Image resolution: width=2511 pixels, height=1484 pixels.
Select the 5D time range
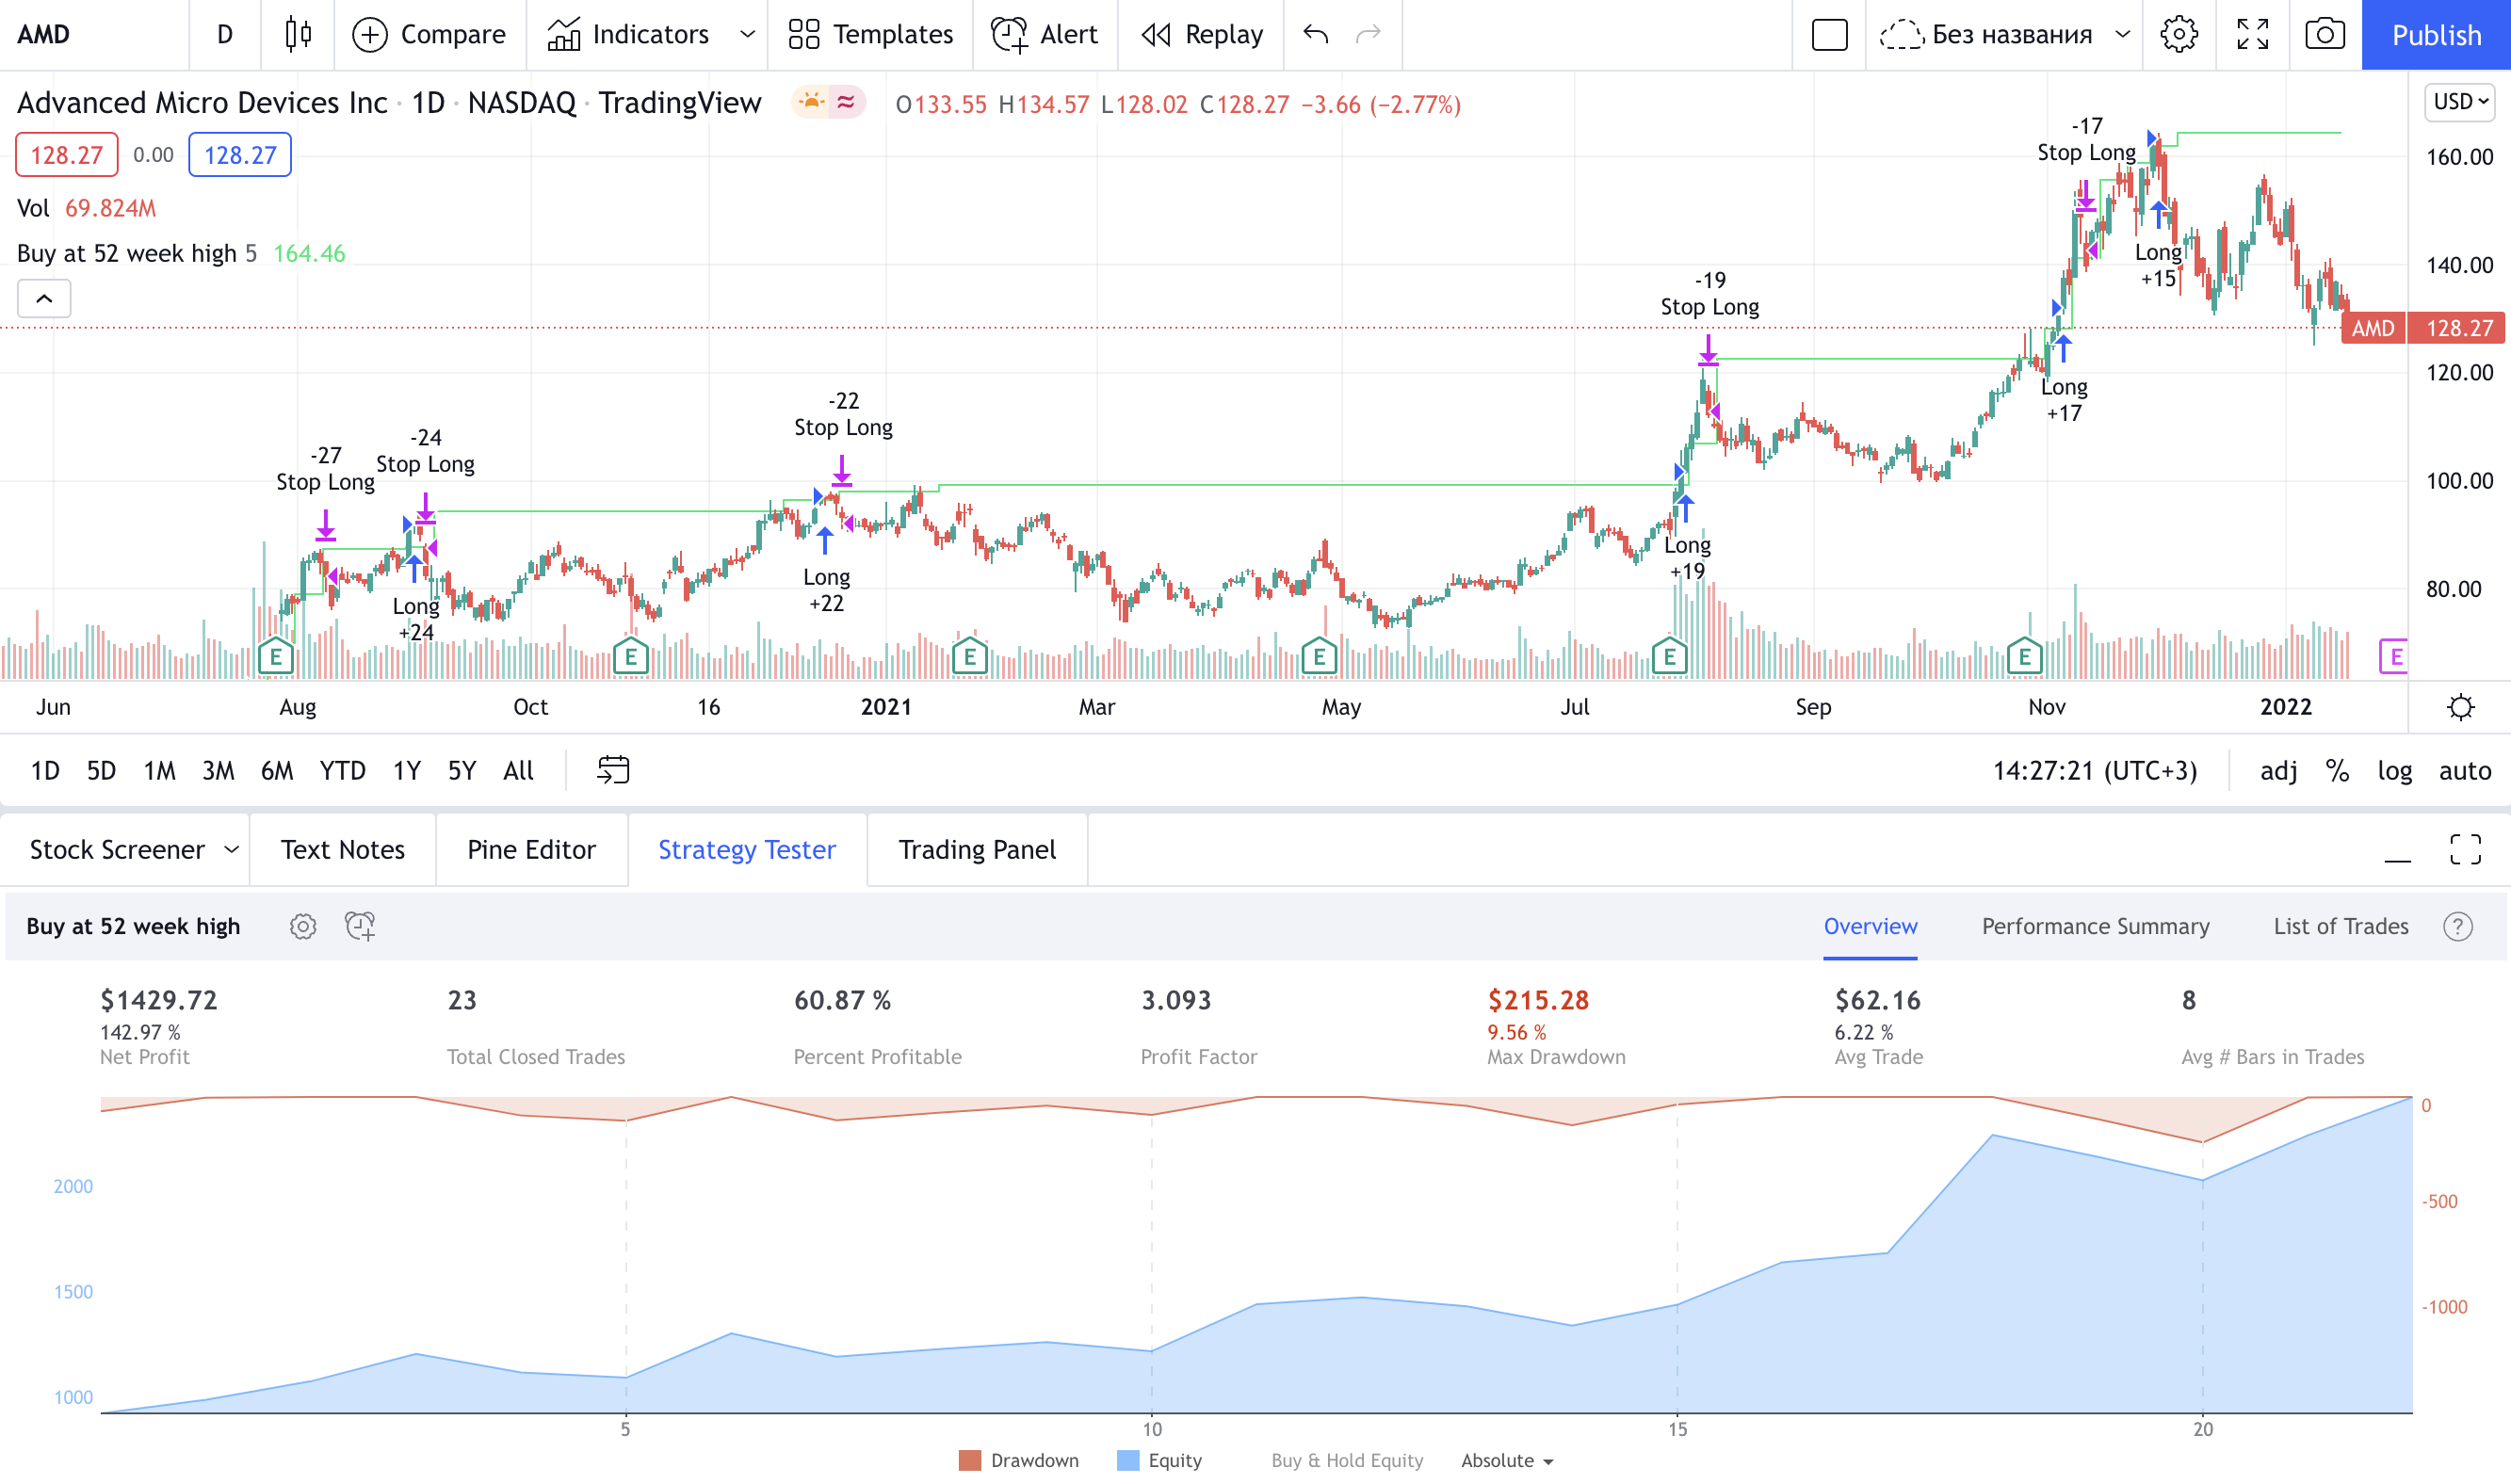point(101,771)
